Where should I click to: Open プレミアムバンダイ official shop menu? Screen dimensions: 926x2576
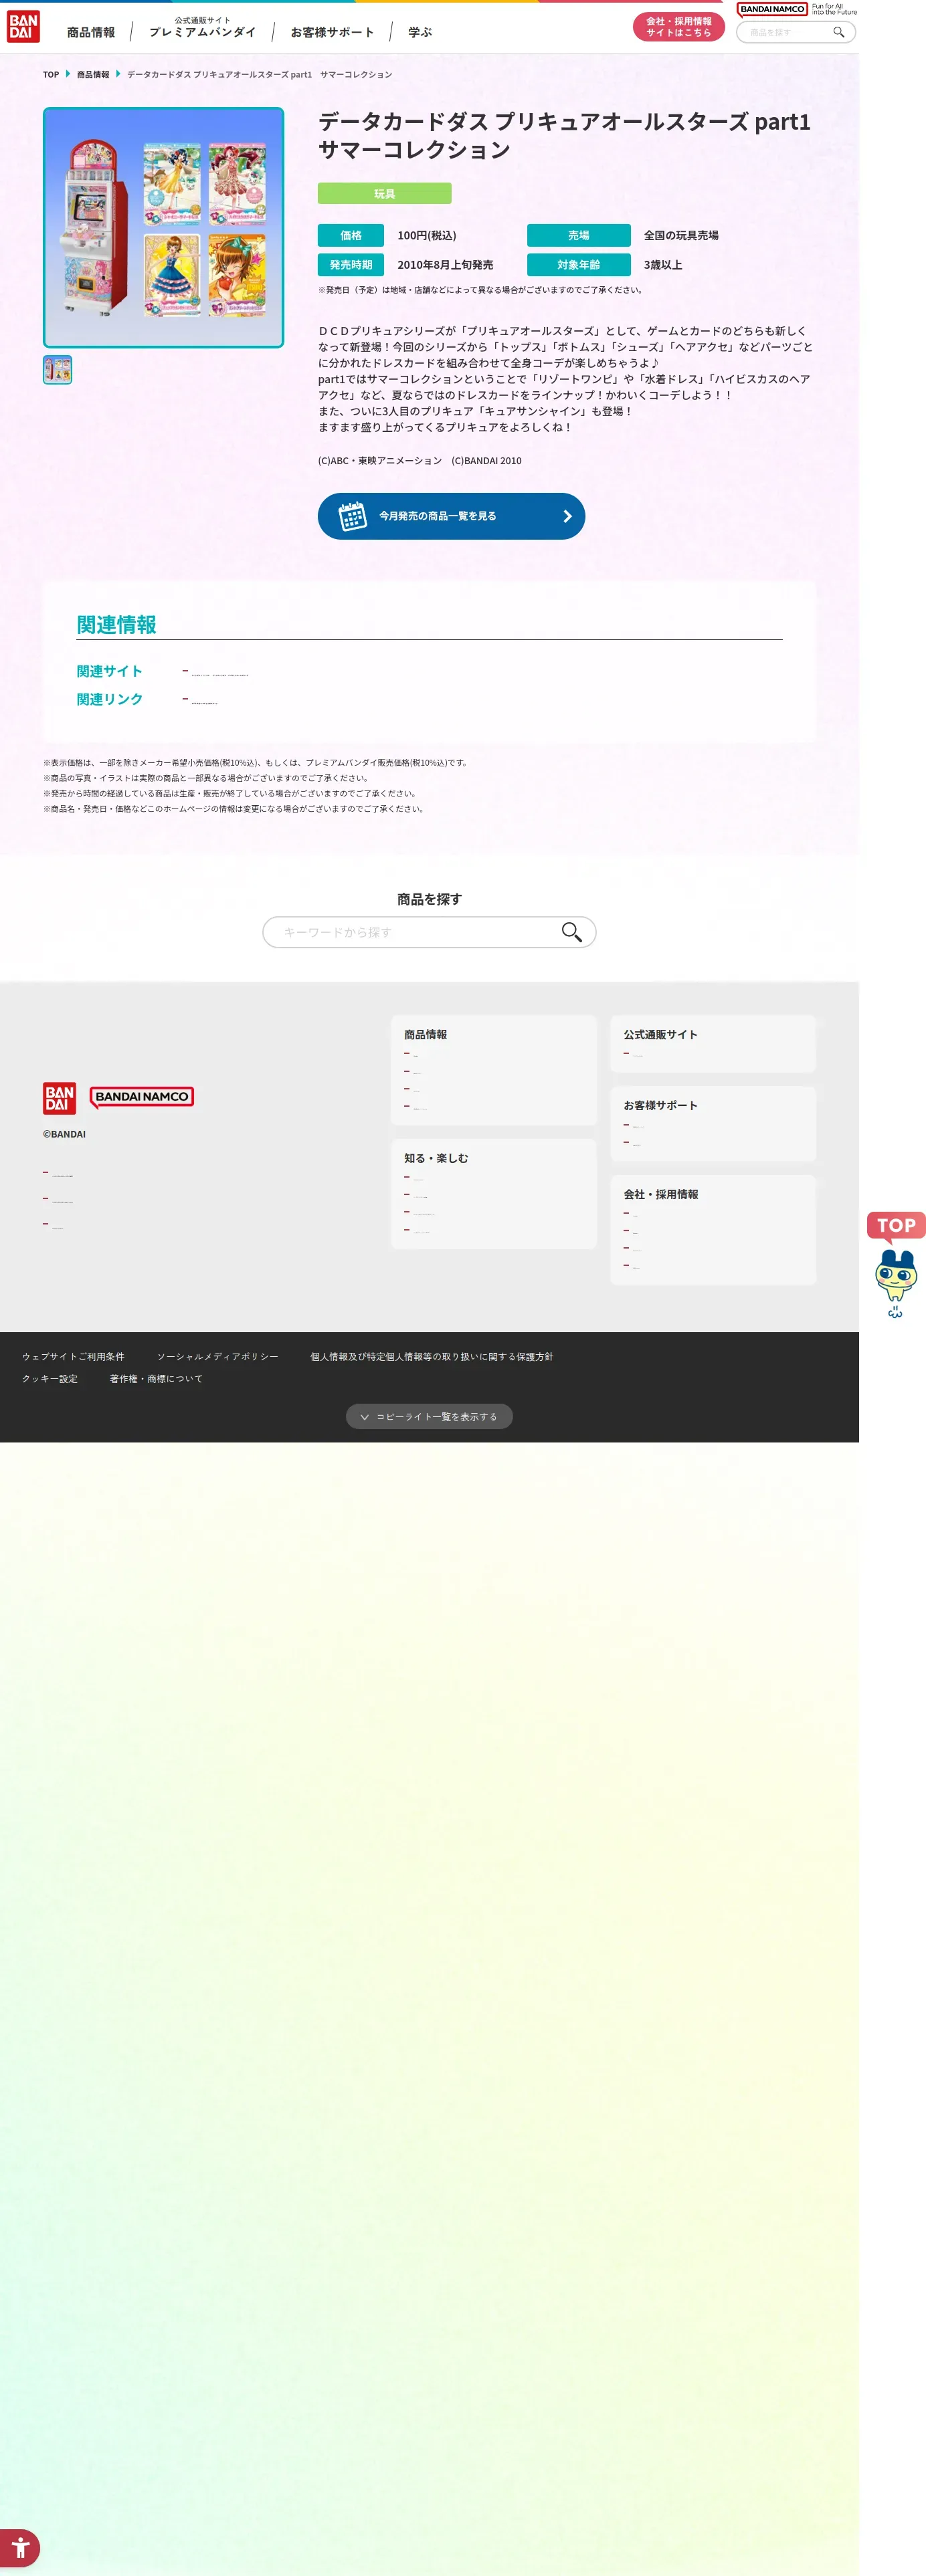click(x=202, y=27)
